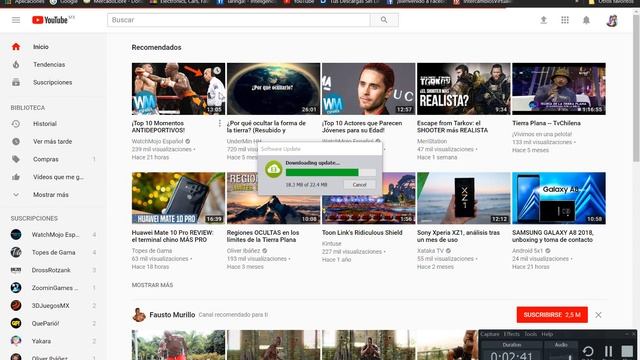Open Ver más tarde list
Screen dimensions: 640x360
(53, 142)
